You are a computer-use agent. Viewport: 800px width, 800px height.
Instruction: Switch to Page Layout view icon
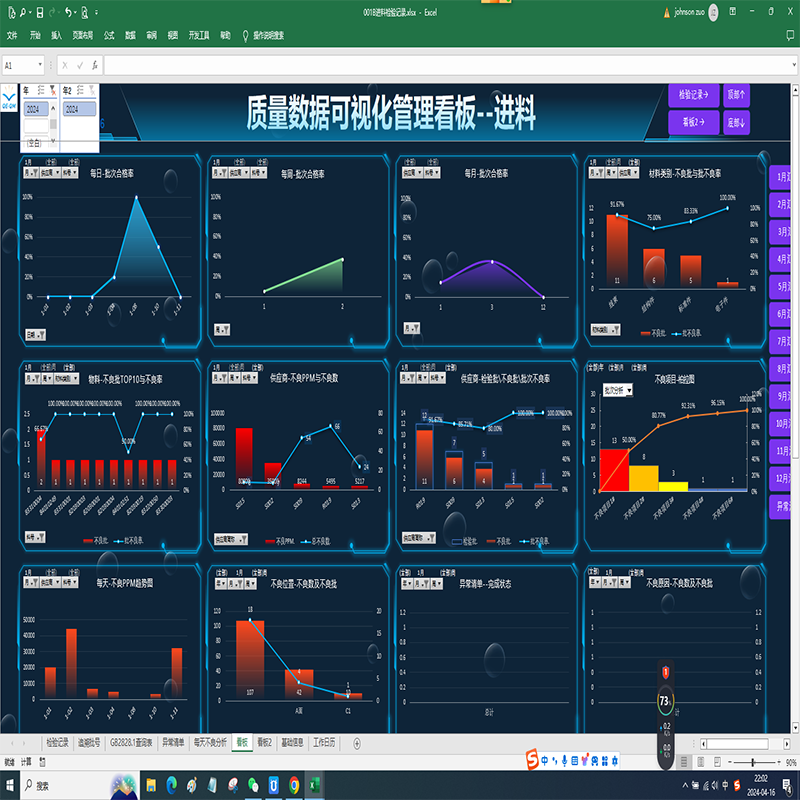click(x=701, y=762)
